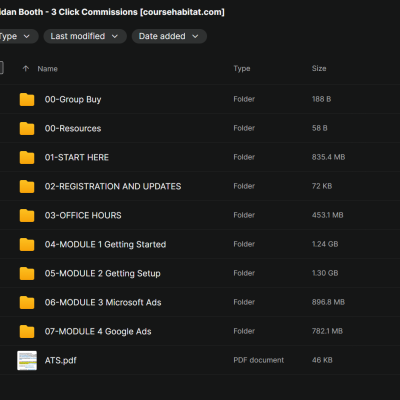Click the Size column header
Viewport: 400px width, 400px height.
point(319,68)
